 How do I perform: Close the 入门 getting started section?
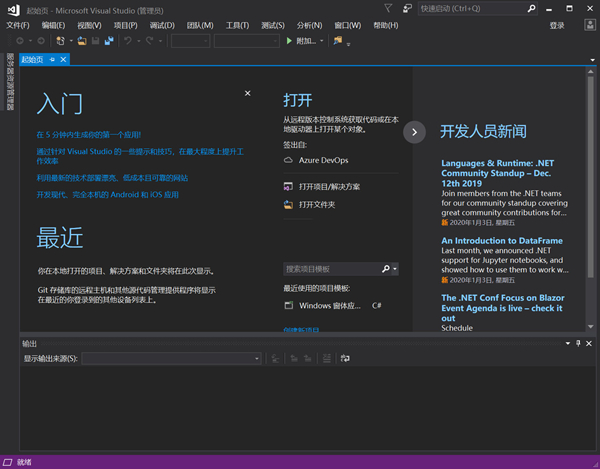point(248,93)
